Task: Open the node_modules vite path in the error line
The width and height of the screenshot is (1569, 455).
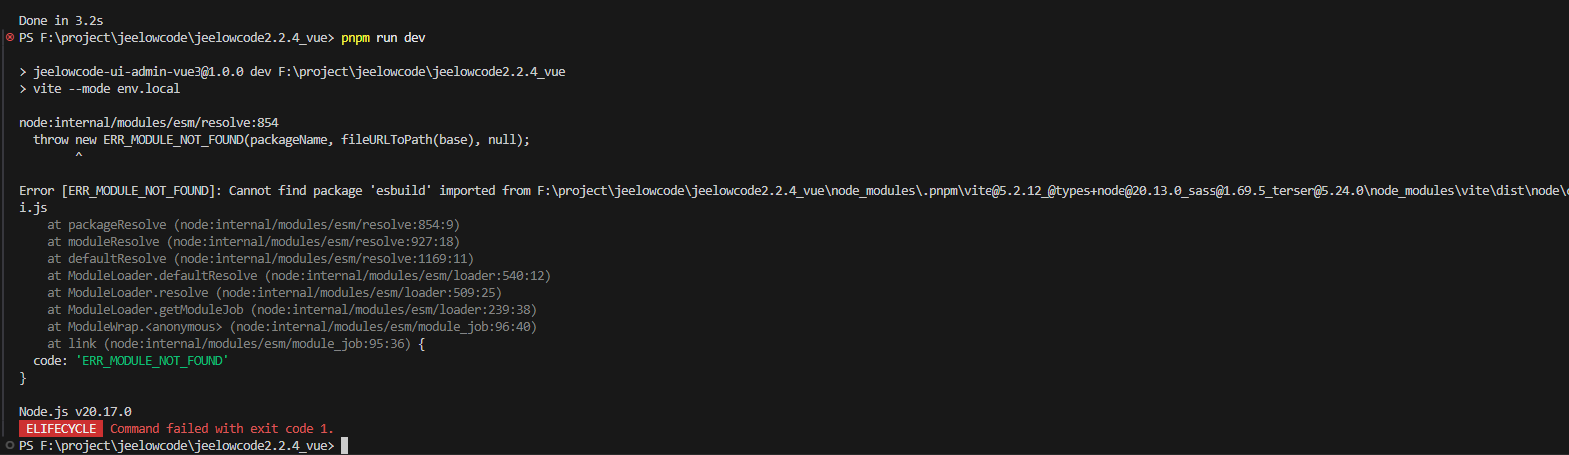Action: pyautogui.click(x=1050, y=191)
